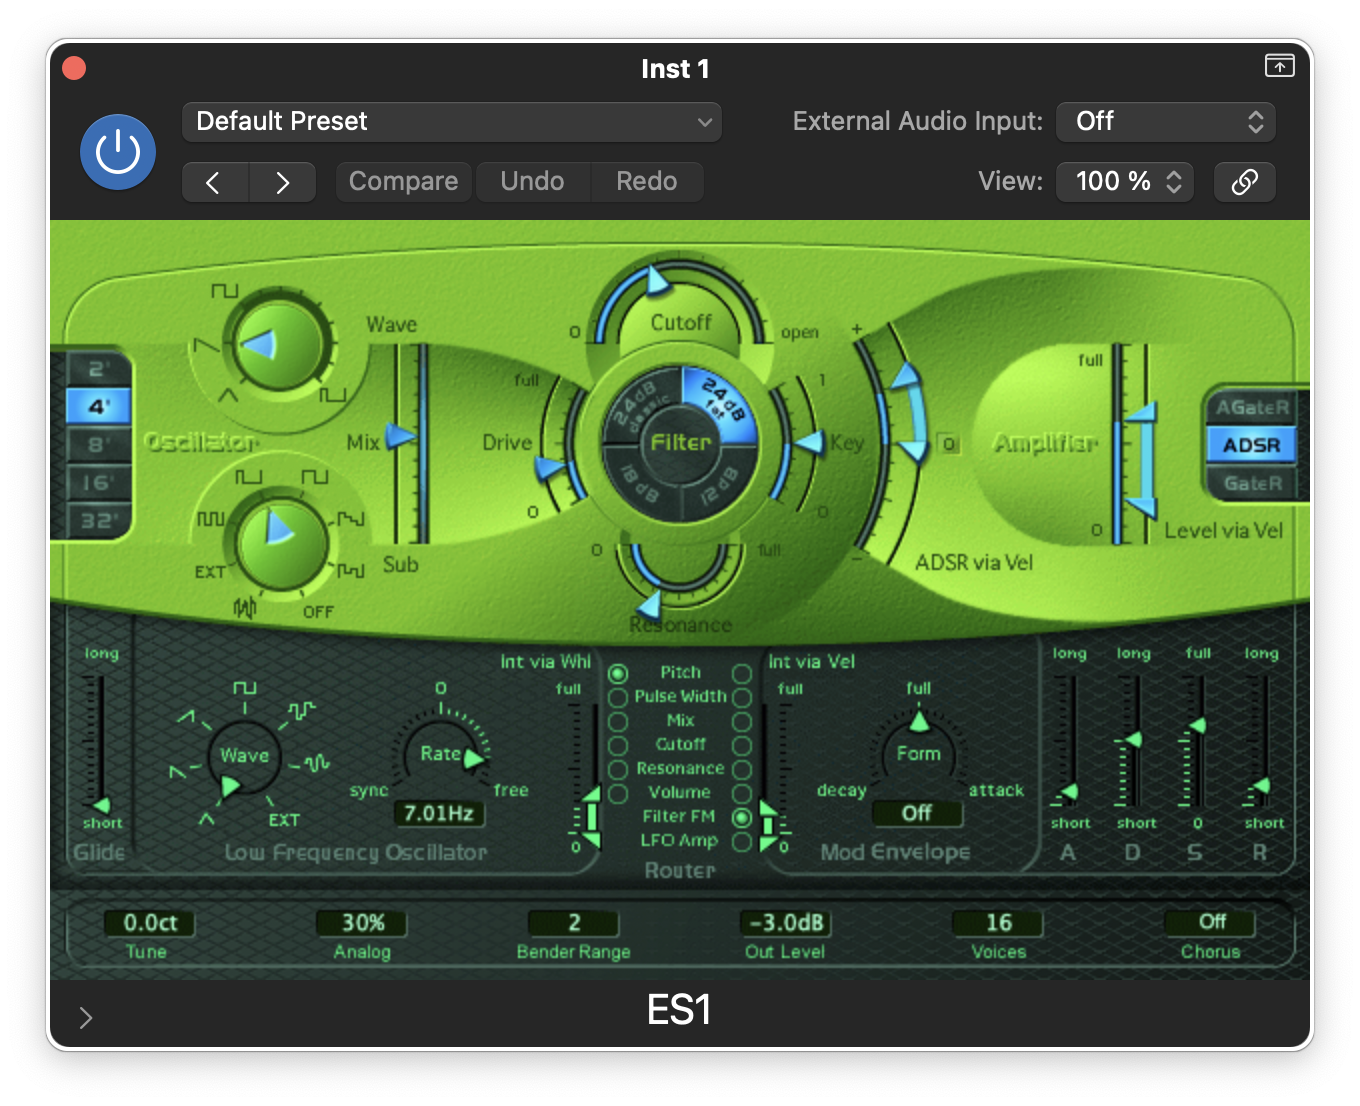Click the Mix slider handle
Image resolution: width=1360 pixels, height=1106 pixels.
pyautogui.click(x=402, y=436)
